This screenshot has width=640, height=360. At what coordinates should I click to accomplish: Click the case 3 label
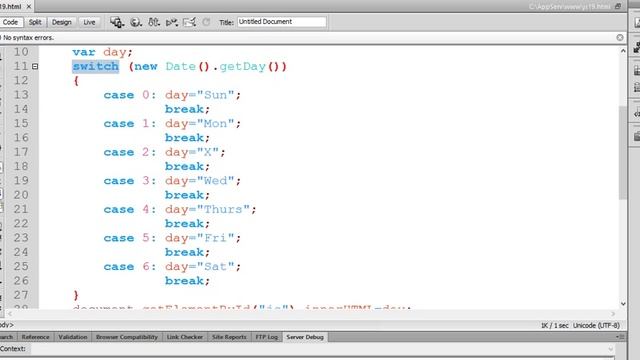point(129,180)
